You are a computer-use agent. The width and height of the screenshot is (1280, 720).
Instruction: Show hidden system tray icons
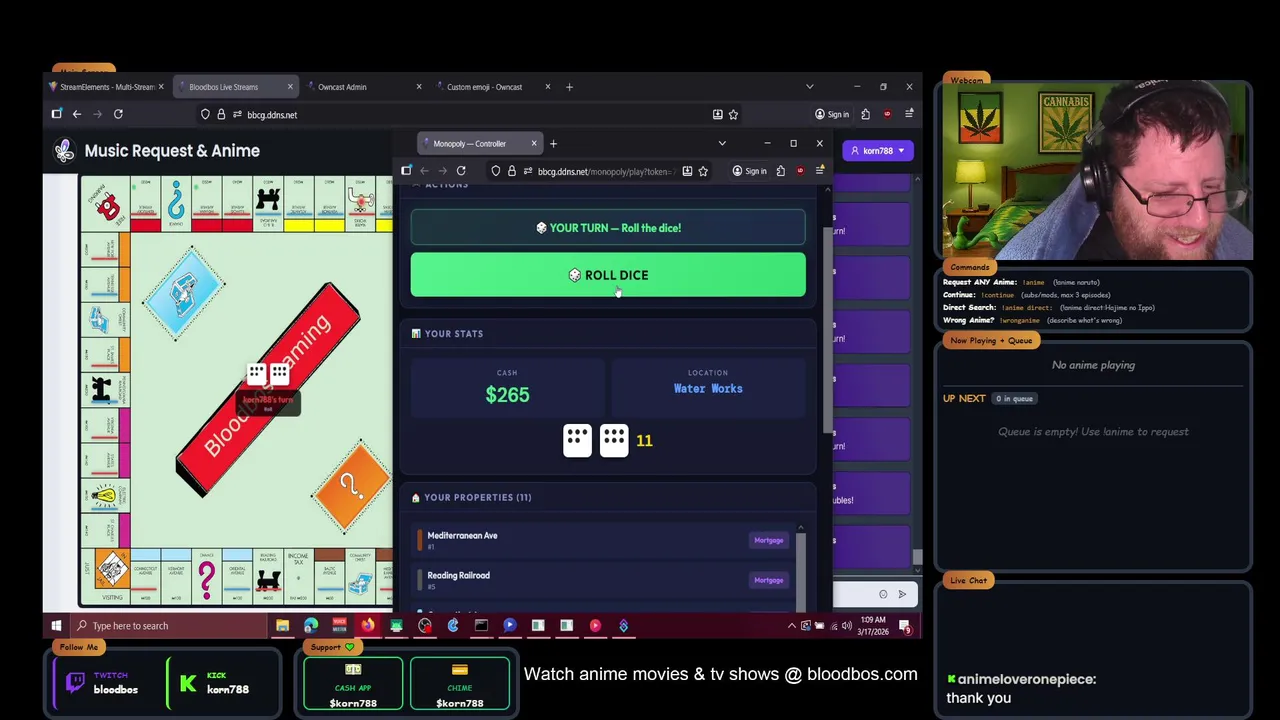pyautogui.click(x=792, y=626)
